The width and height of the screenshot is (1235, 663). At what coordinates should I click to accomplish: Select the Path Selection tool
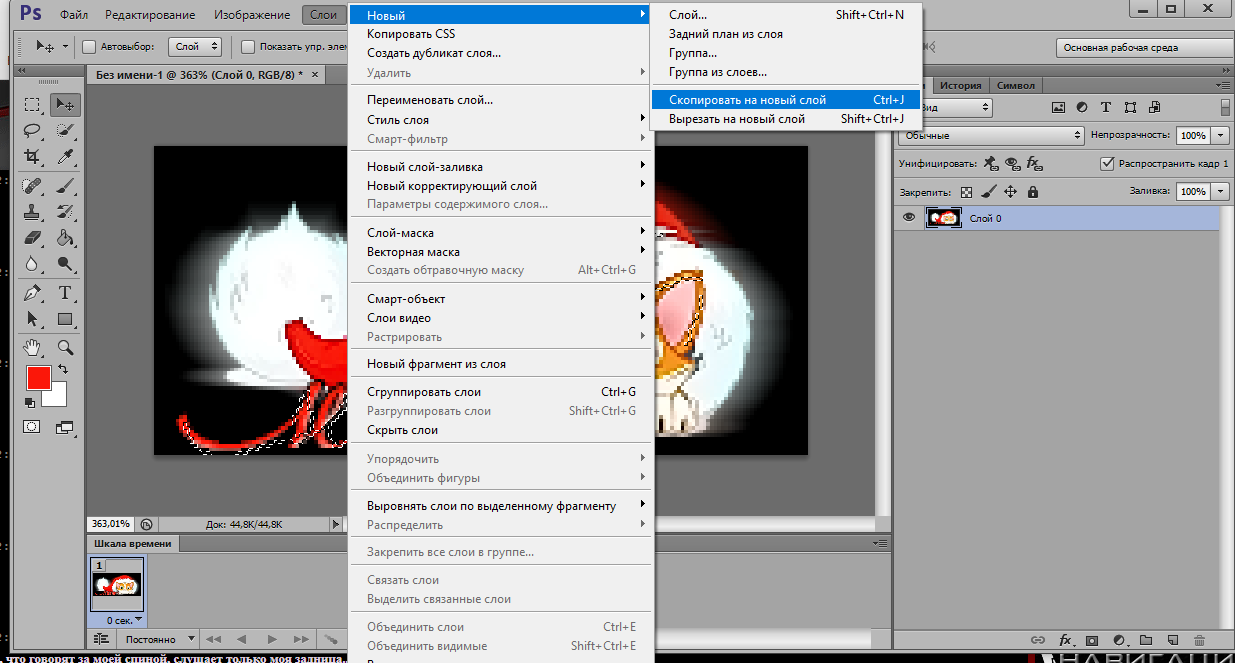point(33,319)
